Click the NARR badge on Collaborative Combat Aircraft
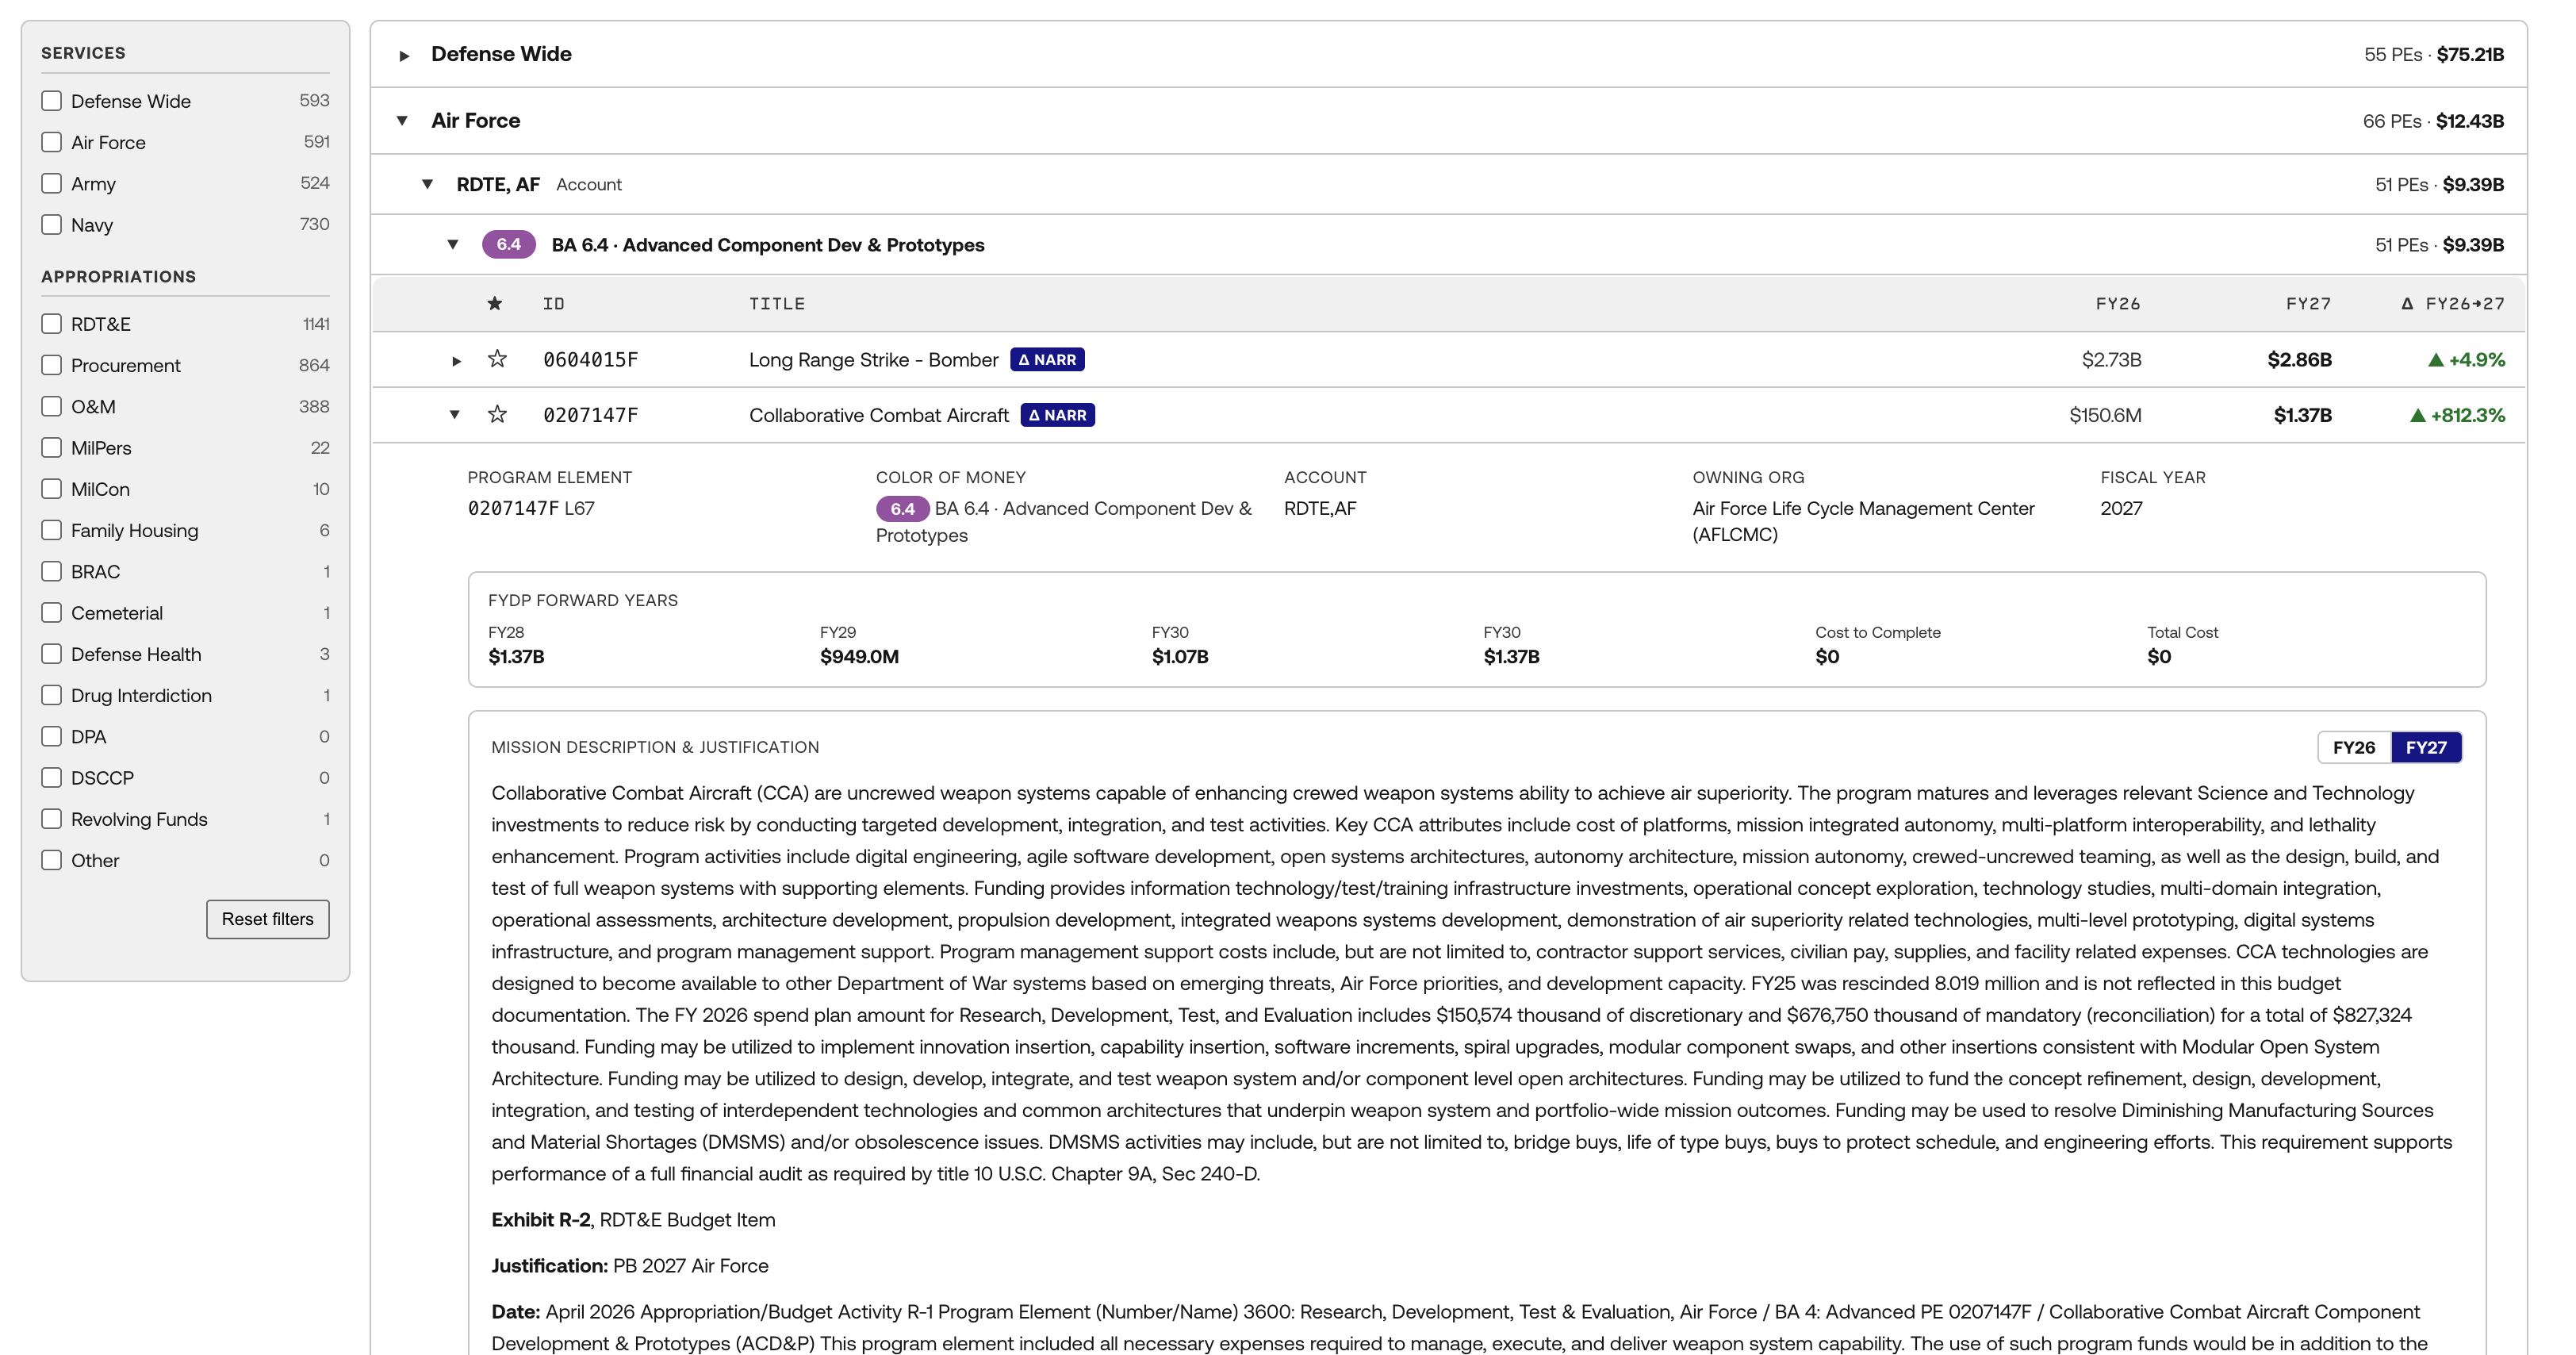 pos(1057,415)
